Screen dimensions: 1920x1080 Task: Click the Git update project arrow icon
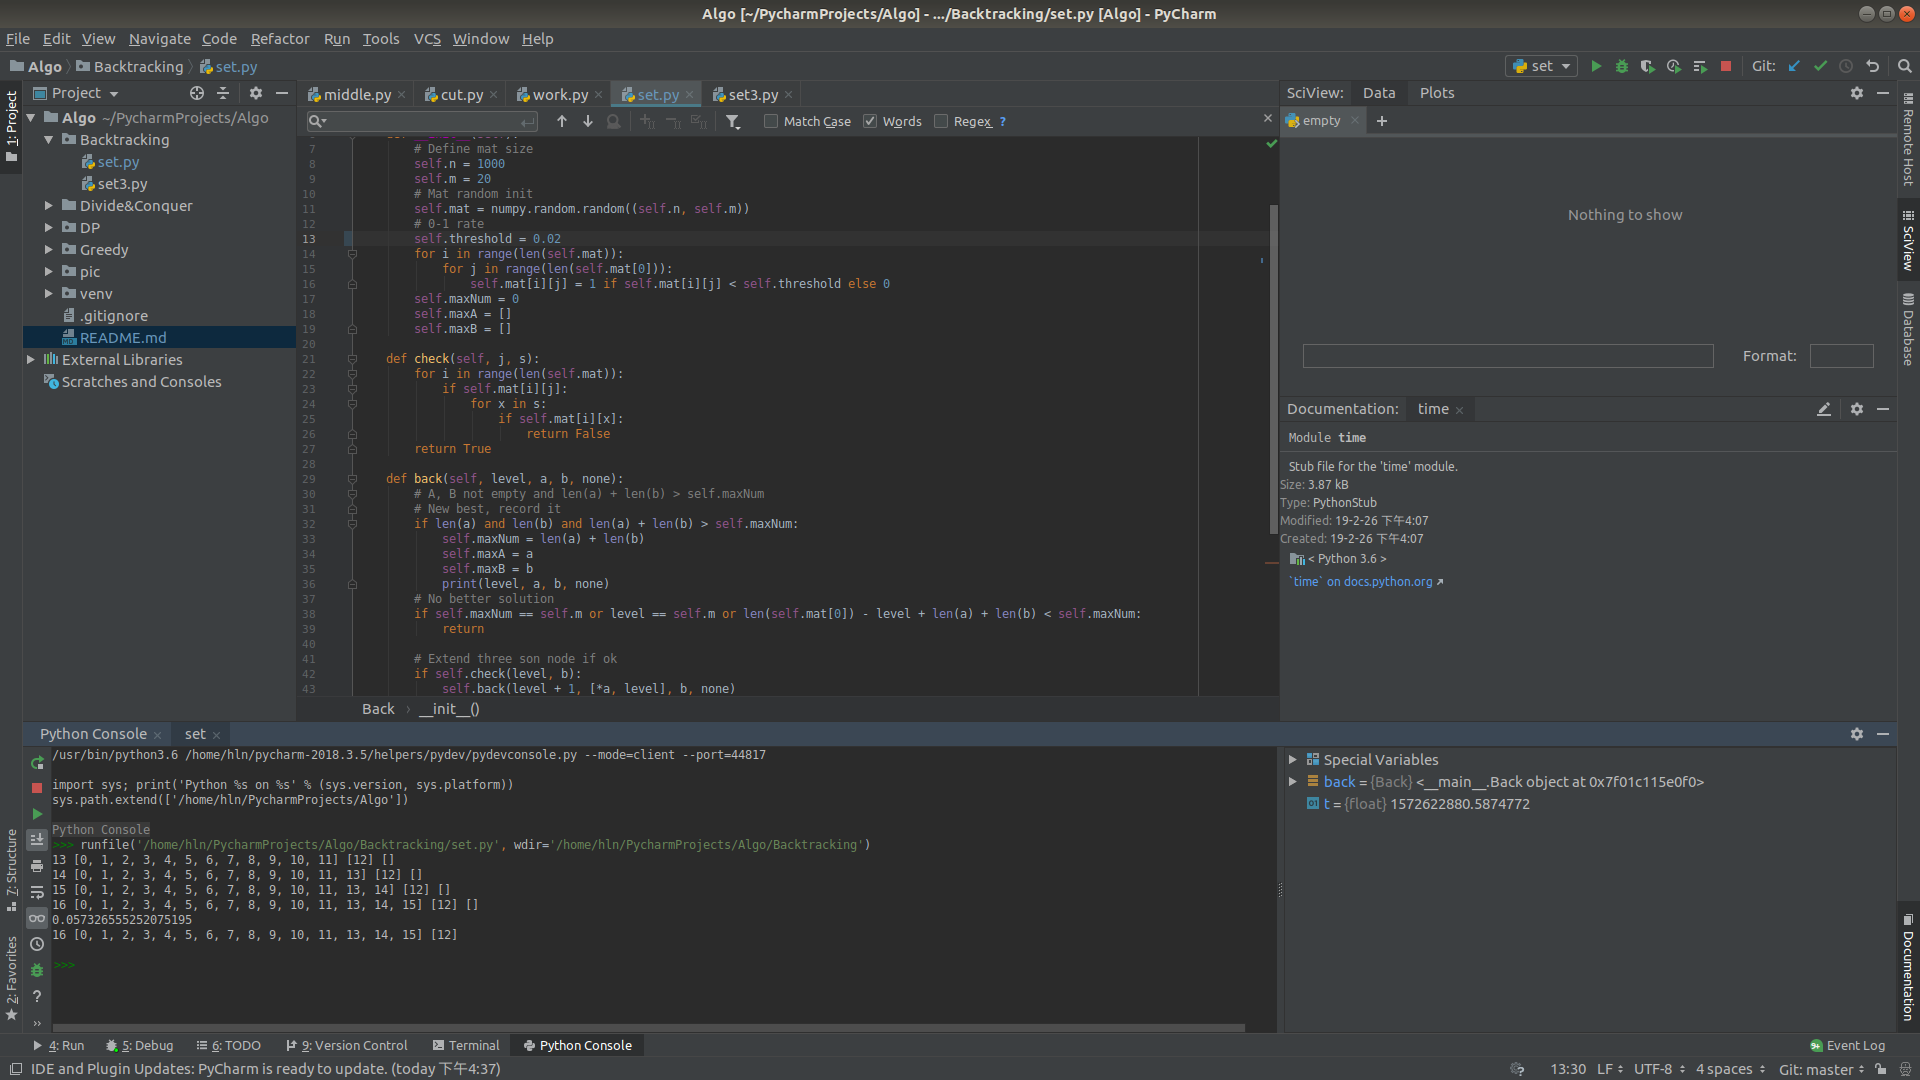point(1794,66)
